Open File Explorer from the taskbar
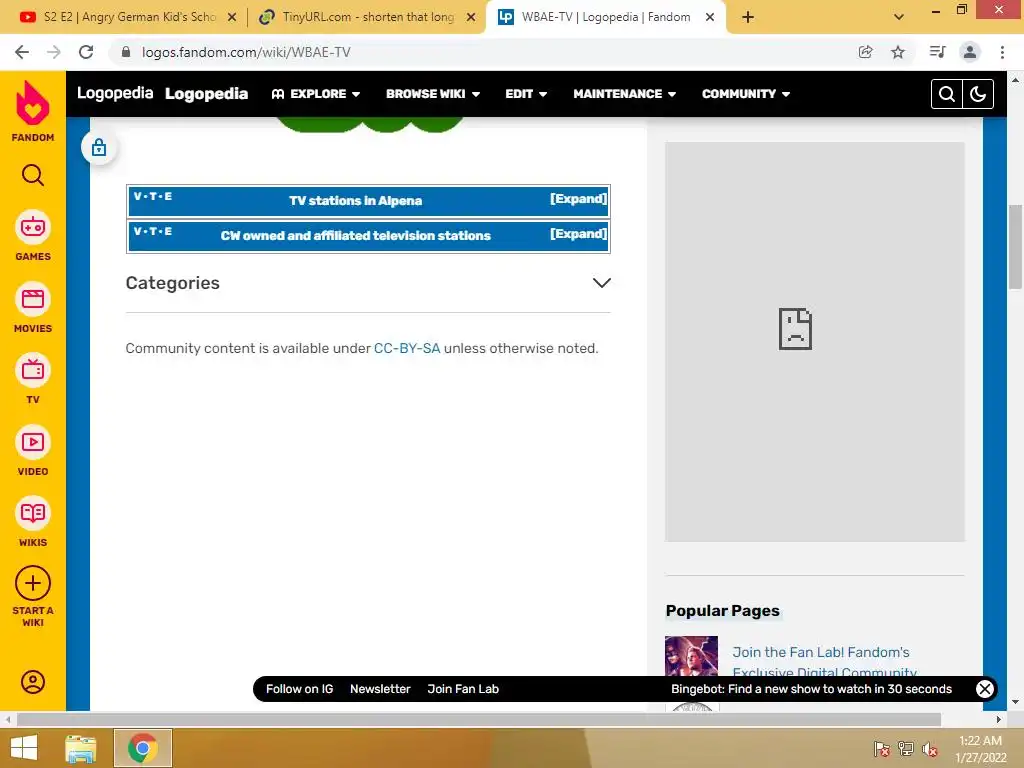The height and width of the screenshot is (768, 1024). click(81, 748)
